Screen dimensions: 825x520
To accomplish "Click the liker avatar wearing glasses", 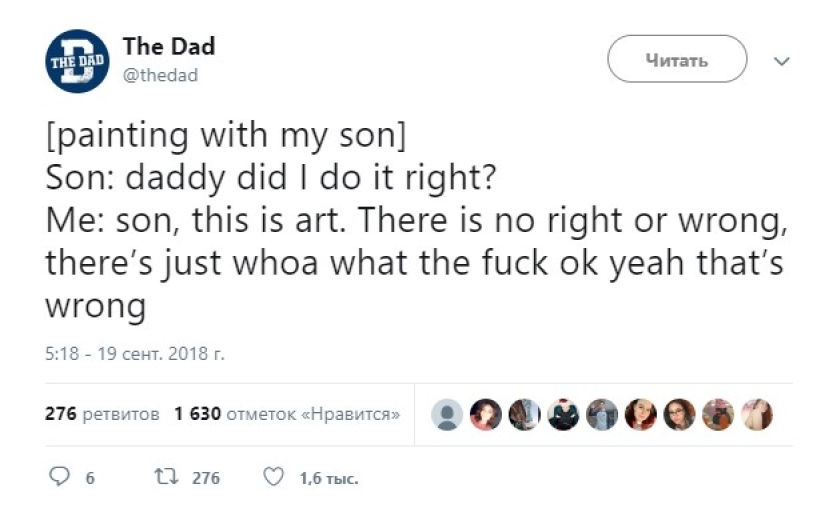I will pos(680,414).
